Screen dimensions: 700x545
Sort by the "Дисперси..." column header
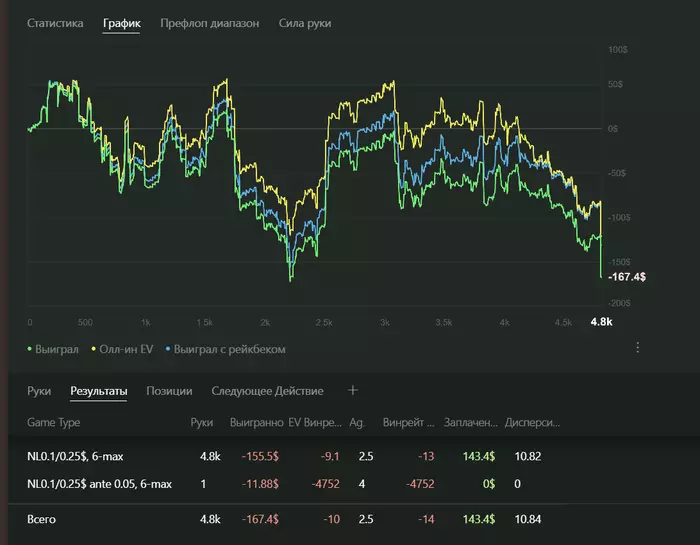coord(532,423)
